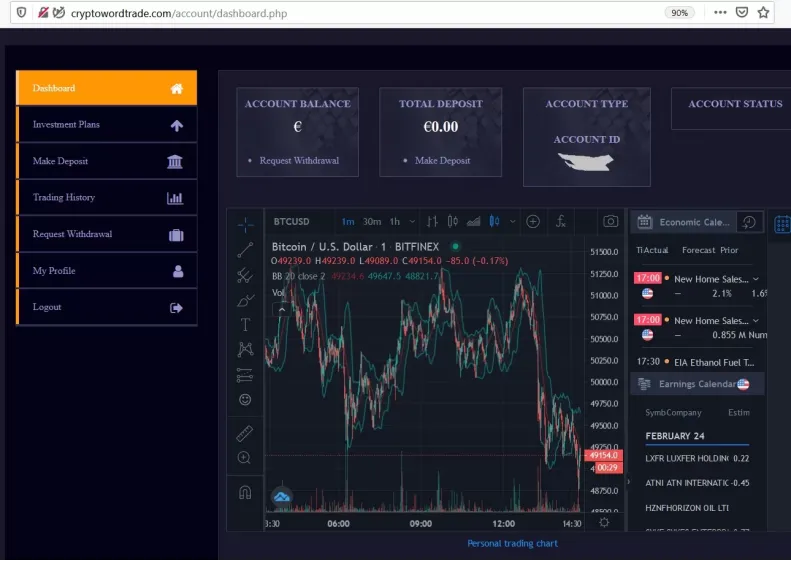Viewport: 791px width, 561px height.
Task: Toggle the magnet mode
Action: pyautogui.click(x=245, y=492)
